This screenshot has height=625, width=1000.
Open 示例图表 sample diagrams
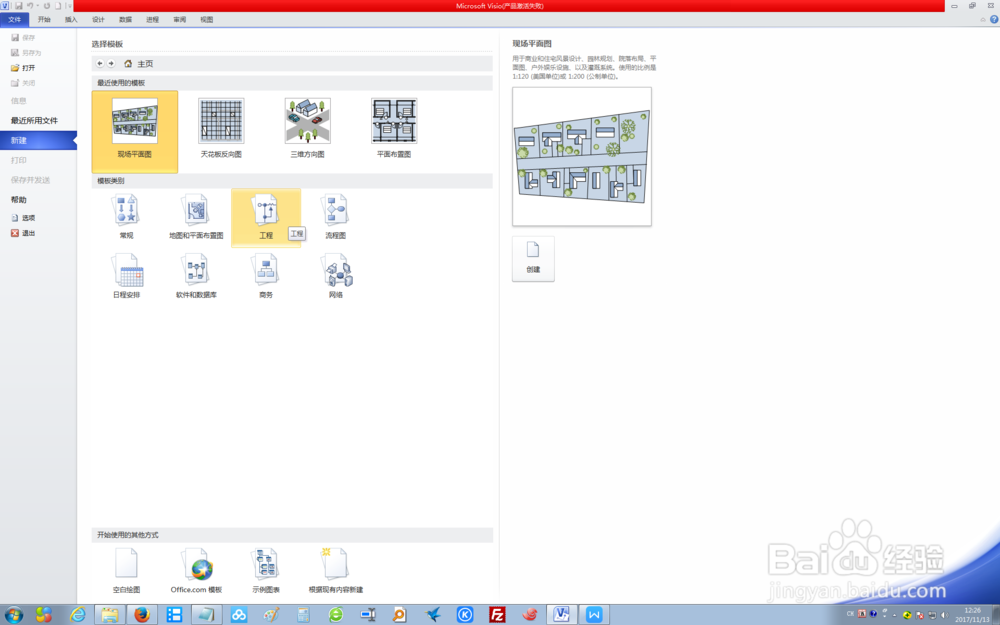click(x=266, y=571)
